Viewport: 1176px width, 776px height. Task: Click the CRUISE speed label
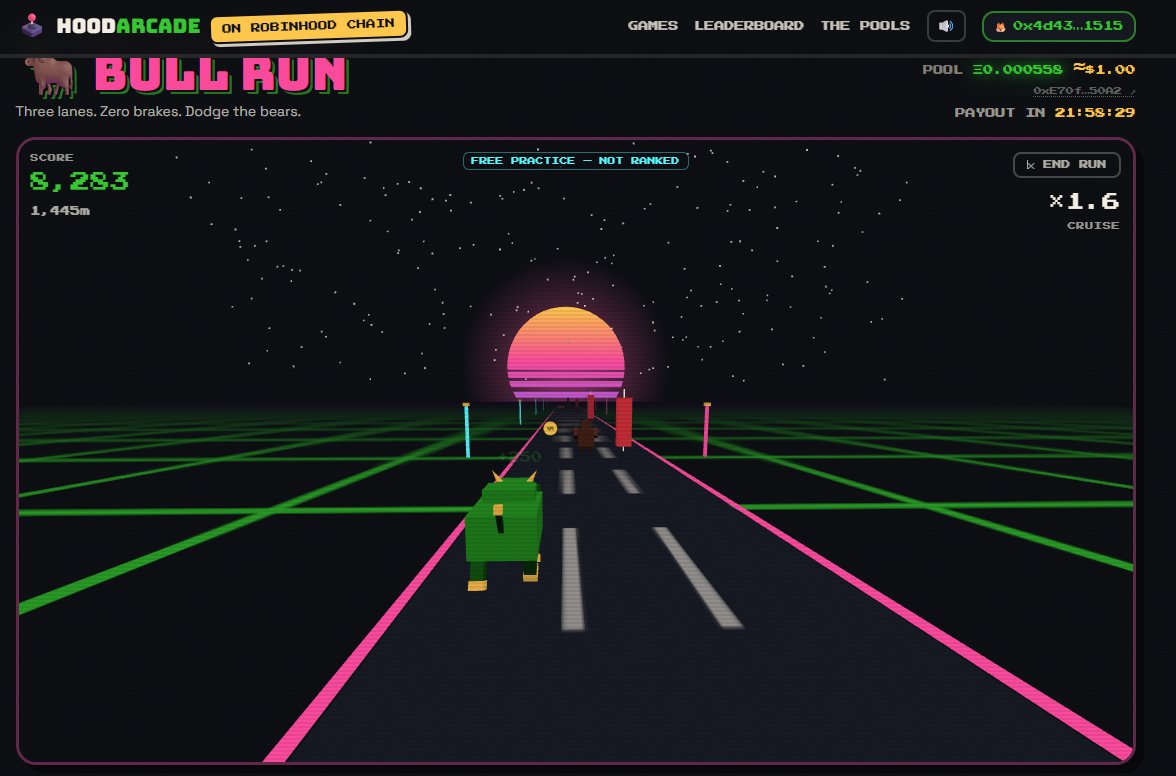[1093, 225]
